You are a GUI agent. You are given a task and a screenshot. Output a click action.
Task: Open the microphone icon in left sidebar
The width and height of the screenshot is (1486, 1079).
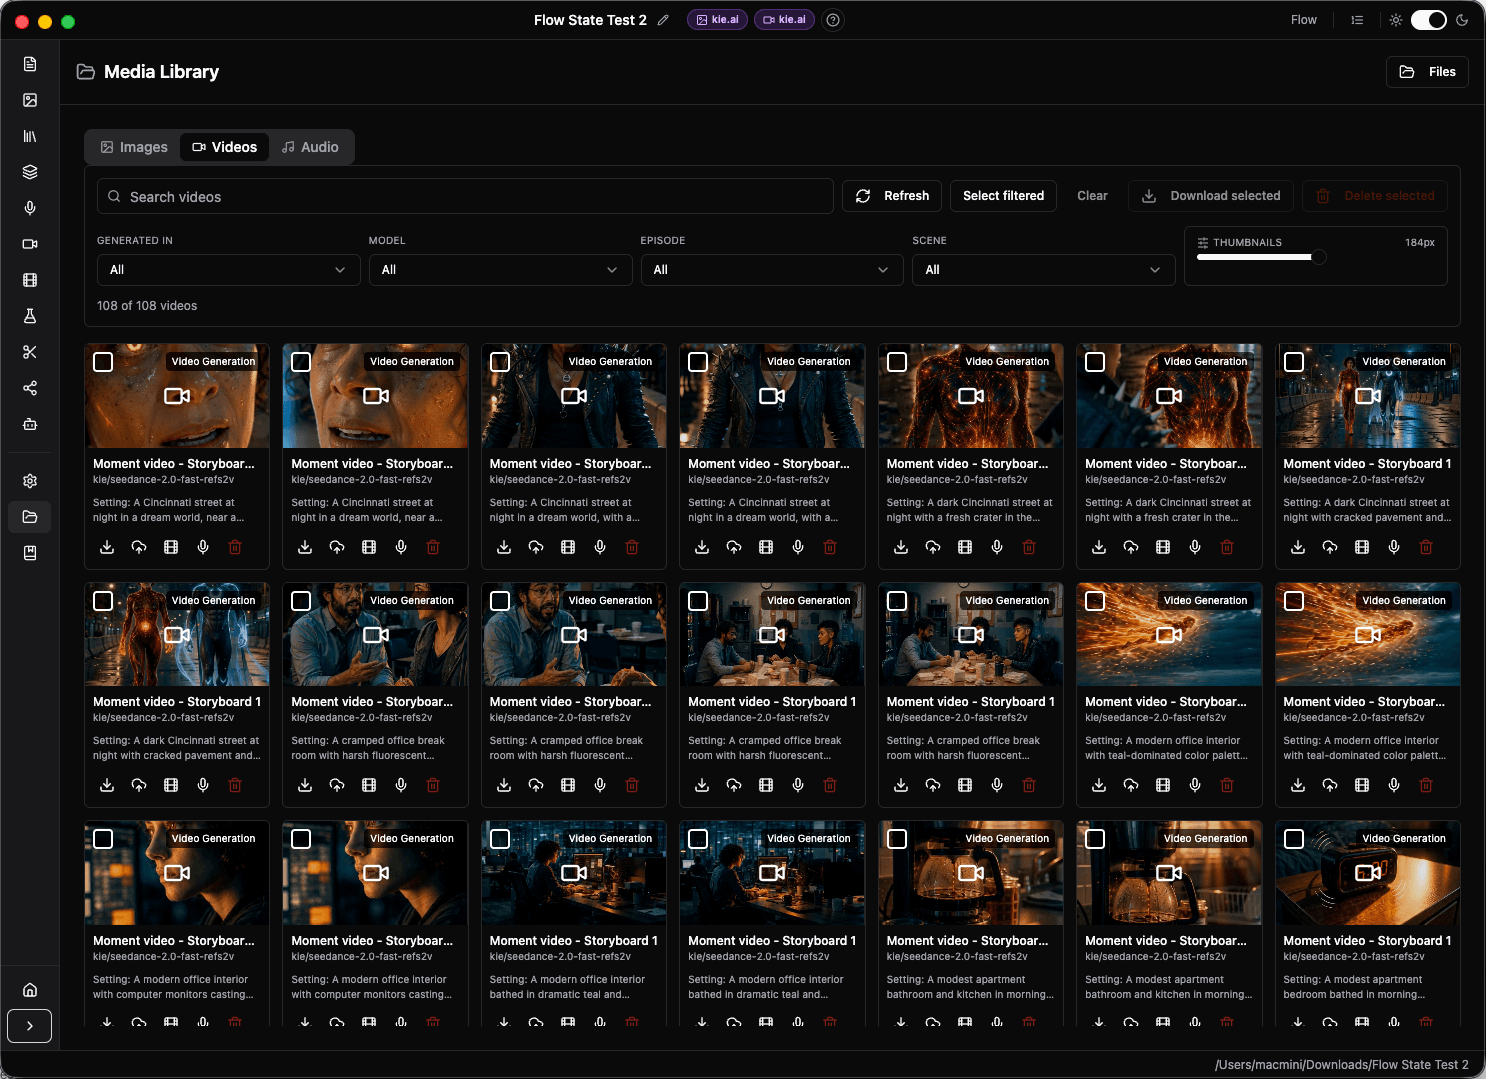[30, 208]
